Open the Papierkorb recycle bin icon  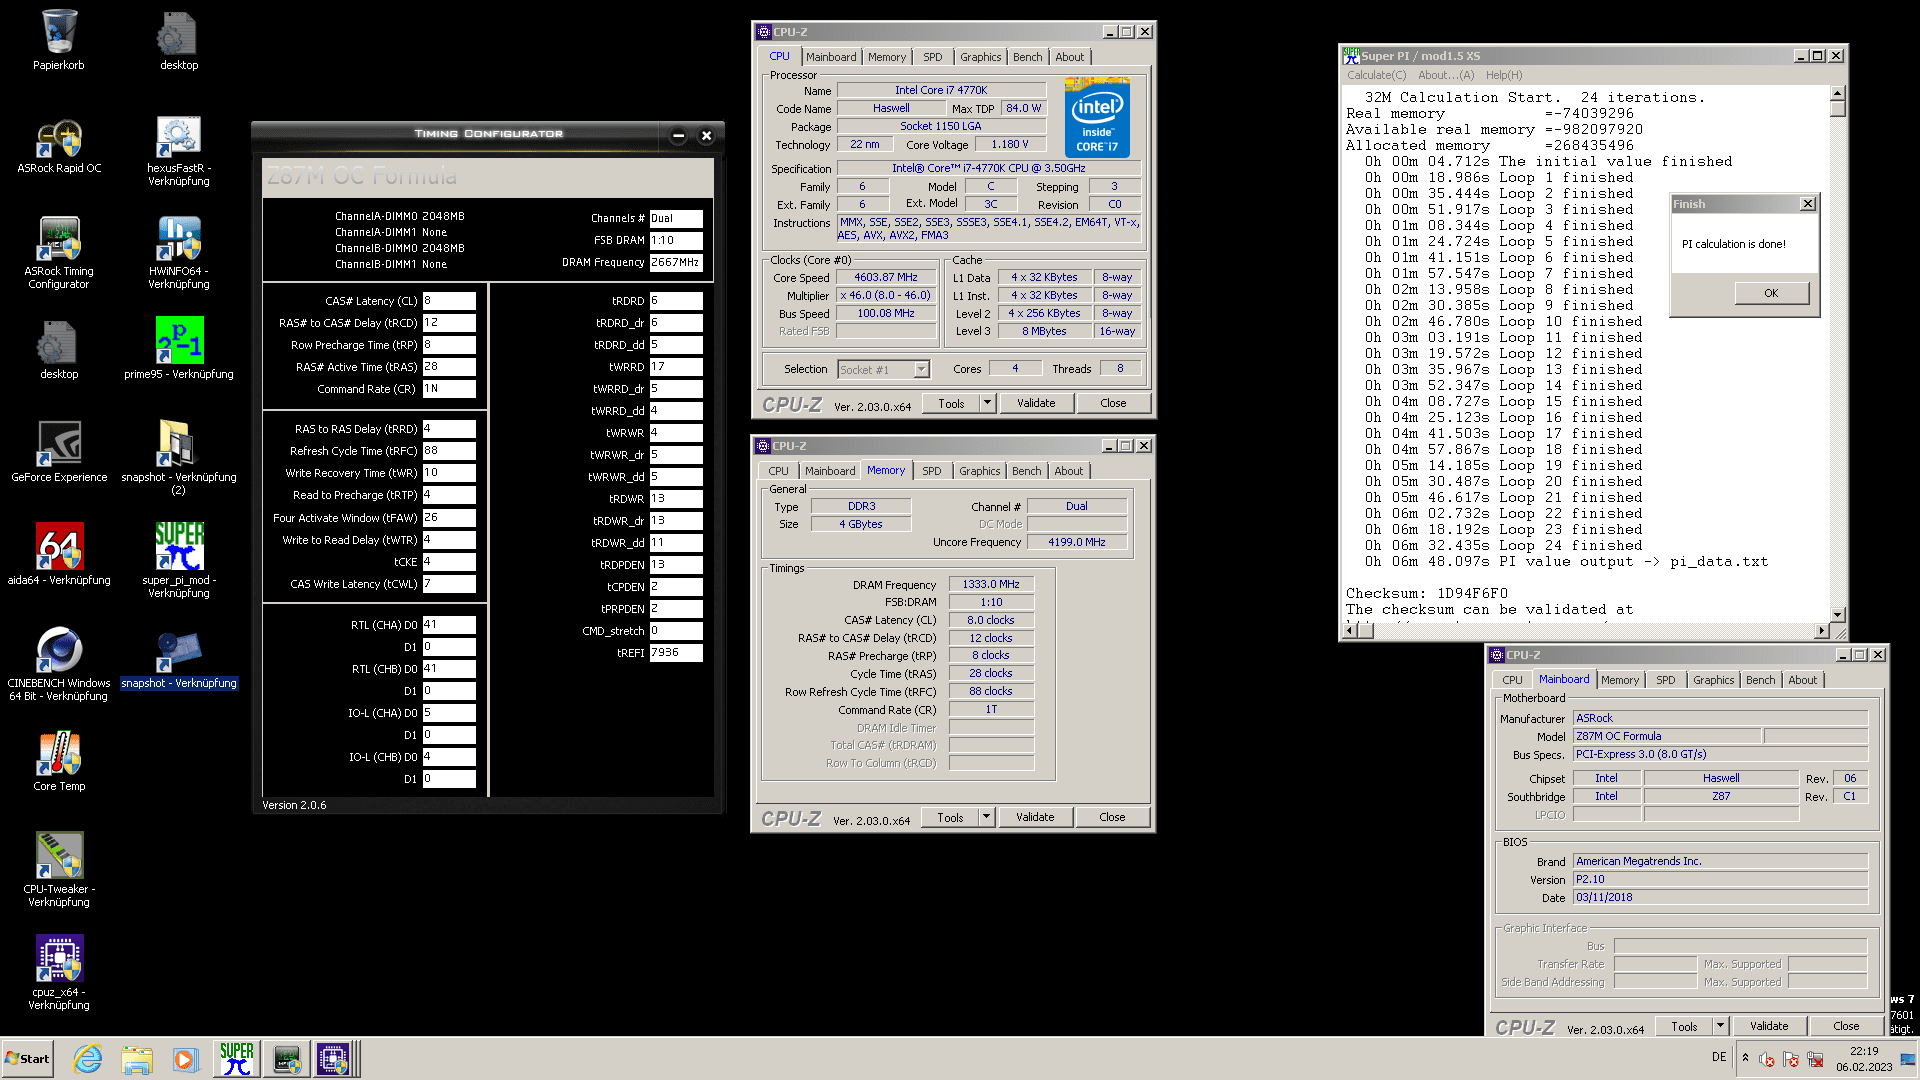coord(59,40)
